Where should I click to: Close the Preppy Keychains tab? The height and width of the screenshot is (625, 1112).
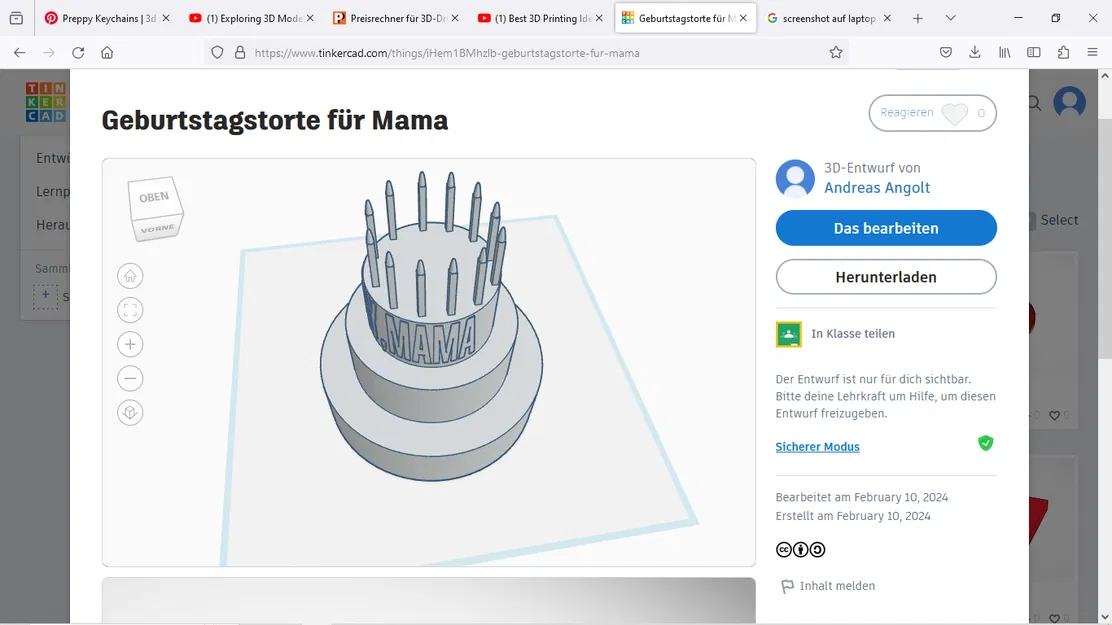coord(166,18)
